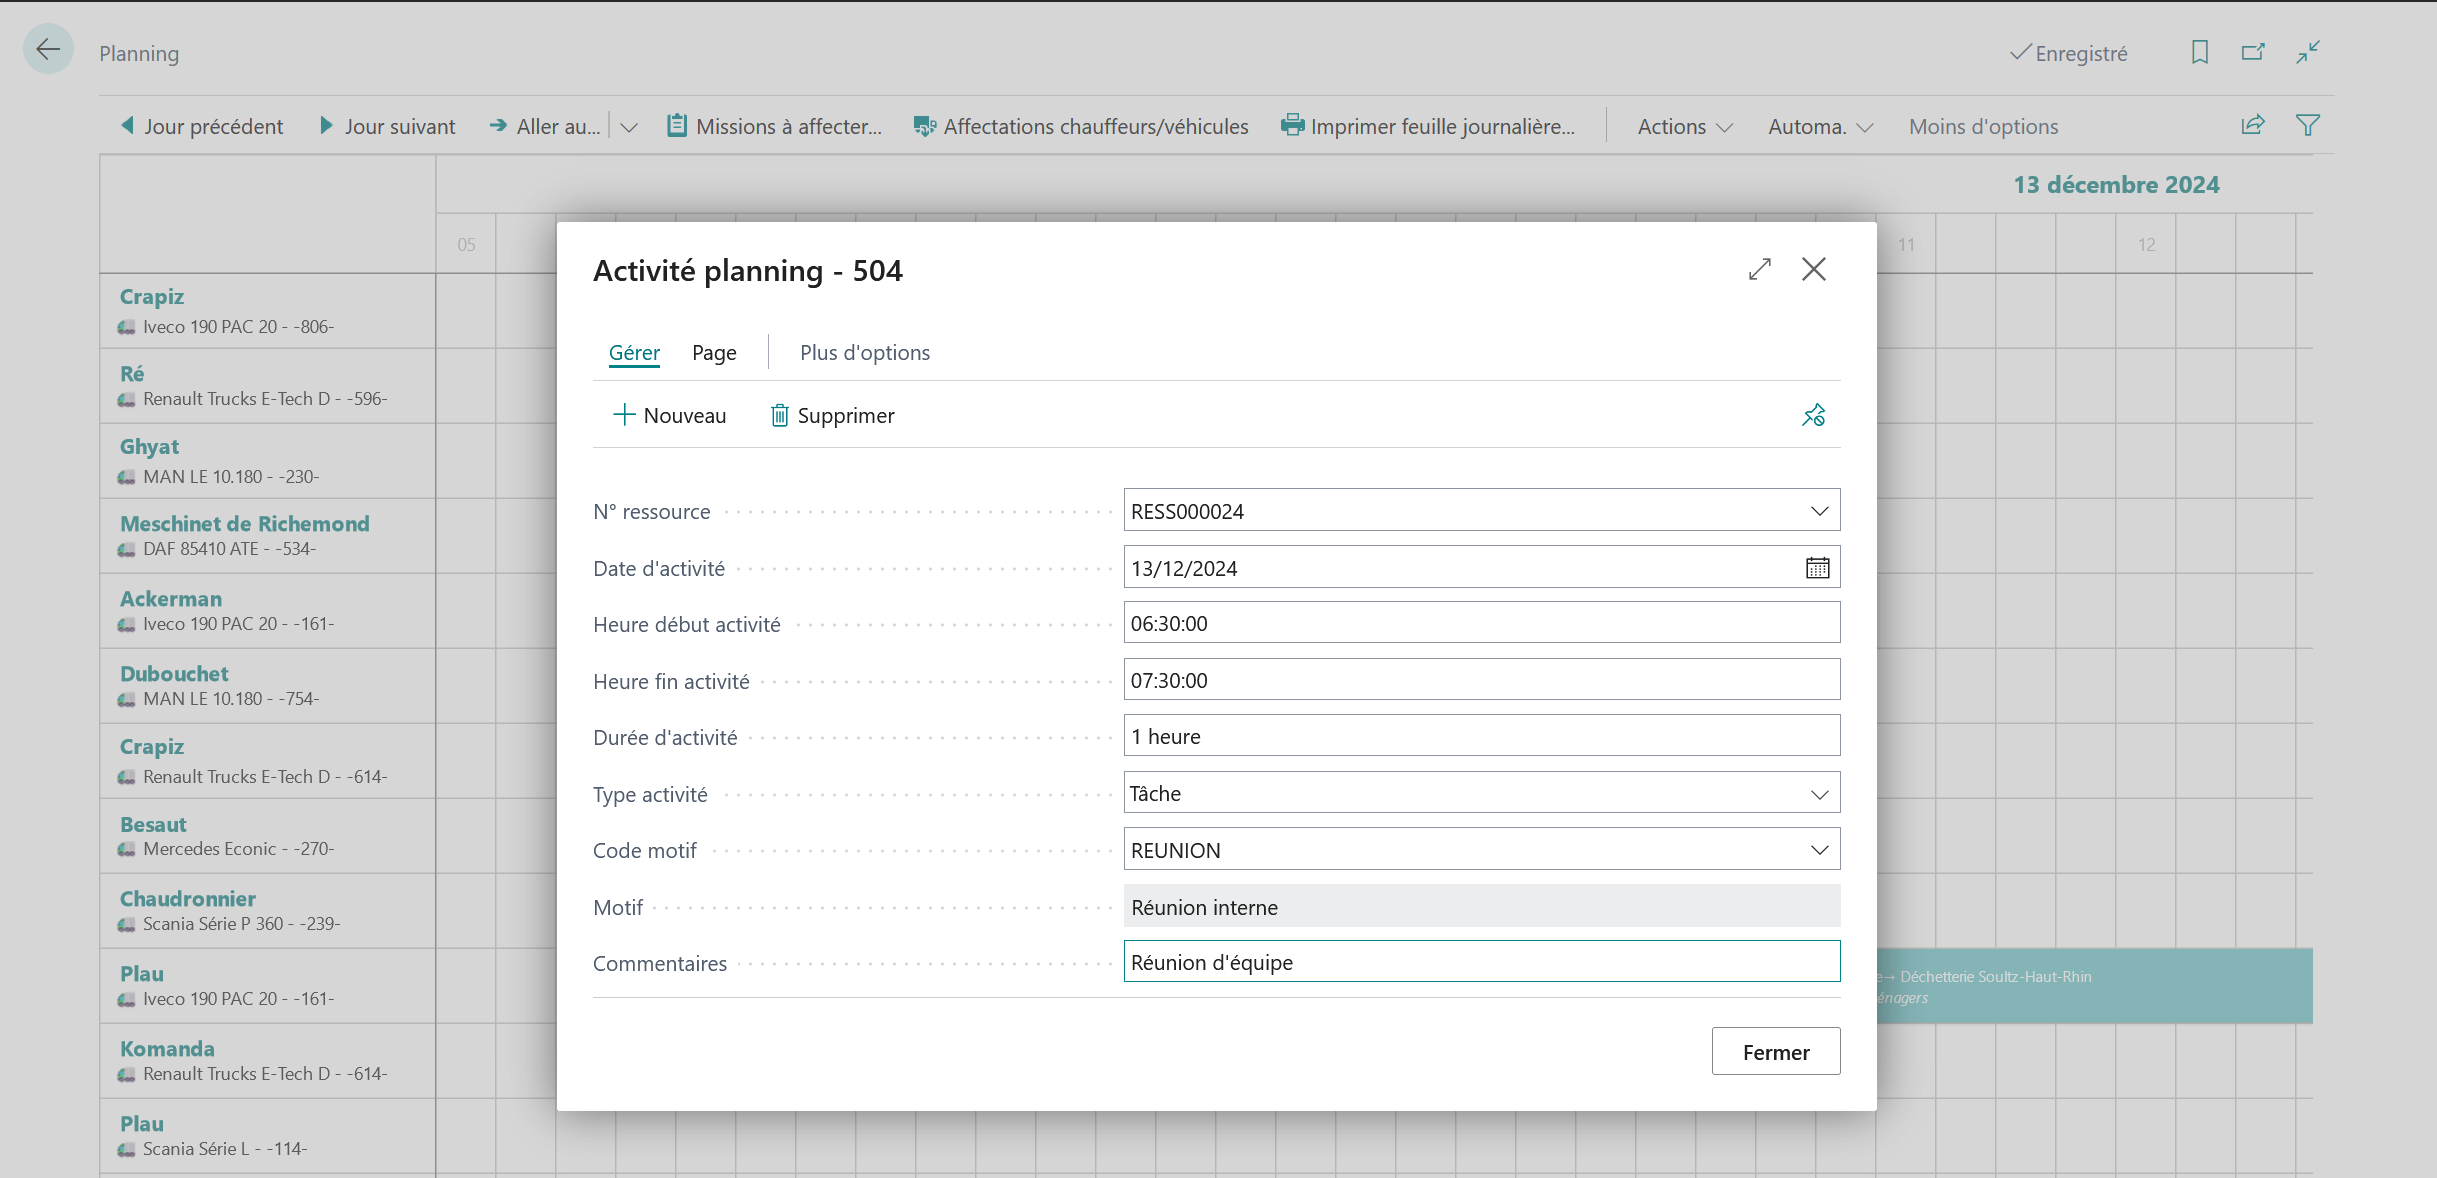Switch to the Page tab
2437x1178 pixels.
point(714,352)
